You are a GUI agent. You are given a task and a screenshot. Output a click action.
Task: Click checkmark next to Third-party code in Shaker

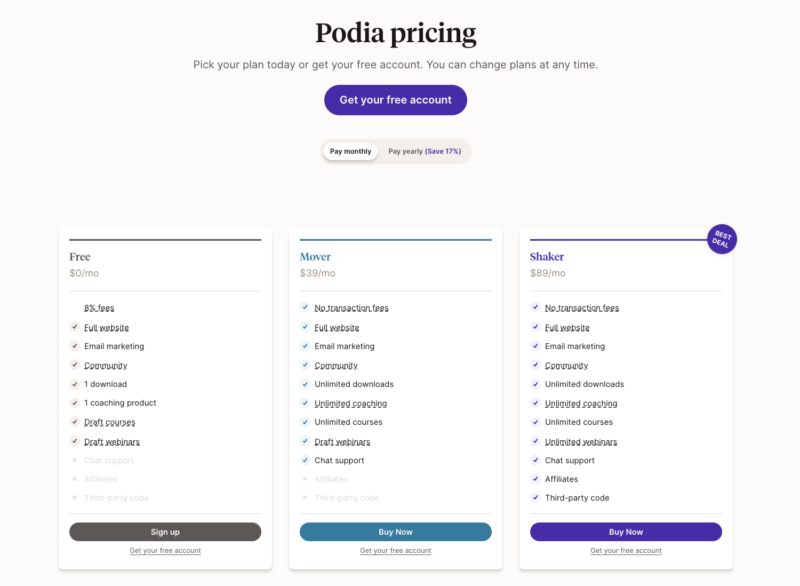[x=535, y=497]
